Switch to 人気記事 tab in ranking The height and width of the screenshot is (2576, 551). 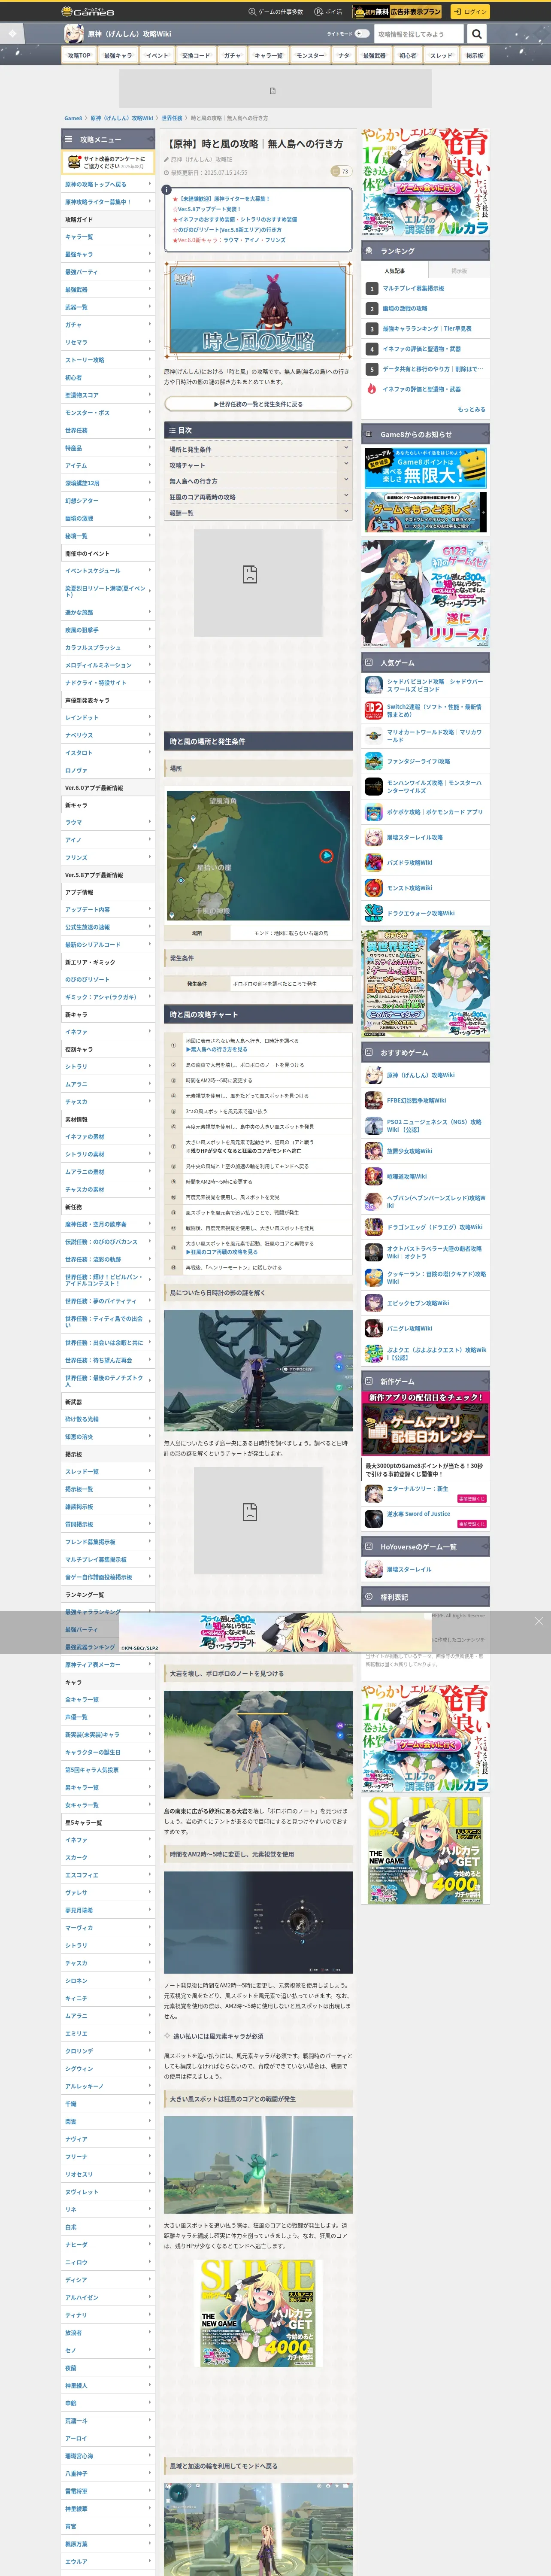pos(395,271)
